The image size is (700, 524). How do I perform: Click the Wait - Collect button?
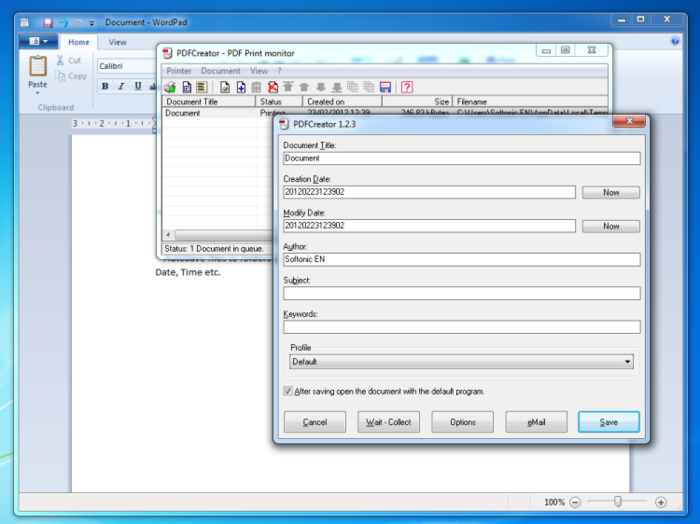388,422
